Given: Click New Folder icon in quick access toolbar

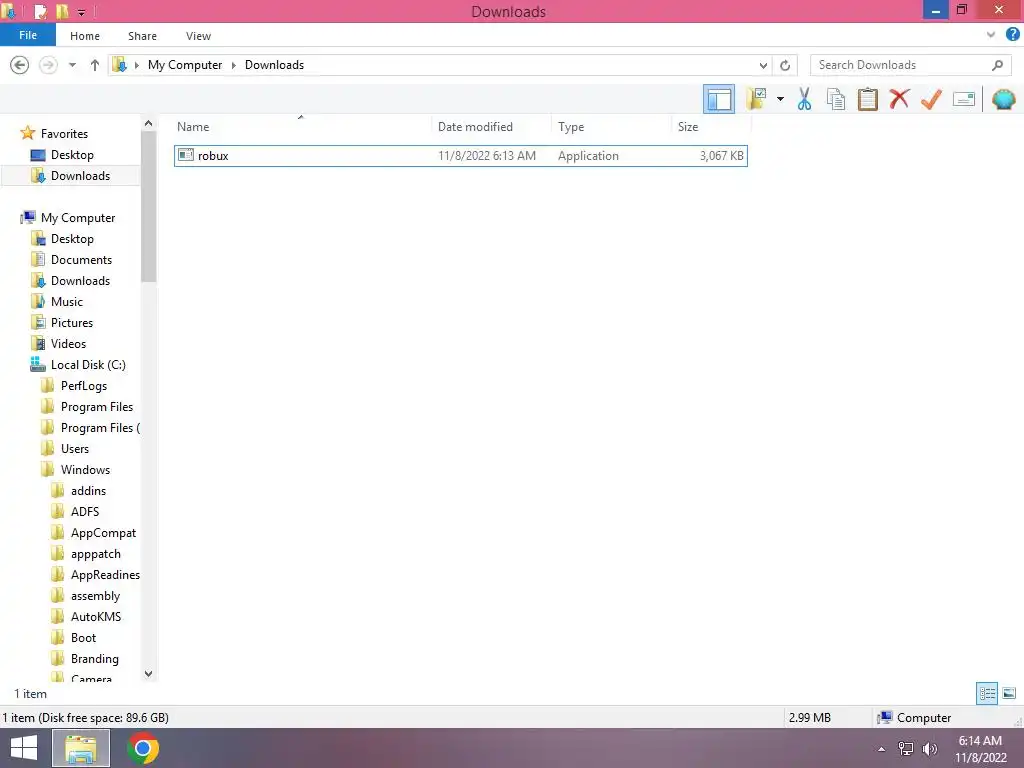Looking at the screenshot, I should 62,11.
